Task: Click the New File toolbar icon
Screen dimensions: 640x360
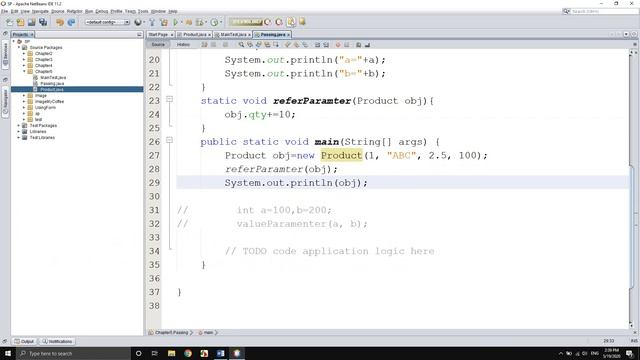Action: point(9,22)
